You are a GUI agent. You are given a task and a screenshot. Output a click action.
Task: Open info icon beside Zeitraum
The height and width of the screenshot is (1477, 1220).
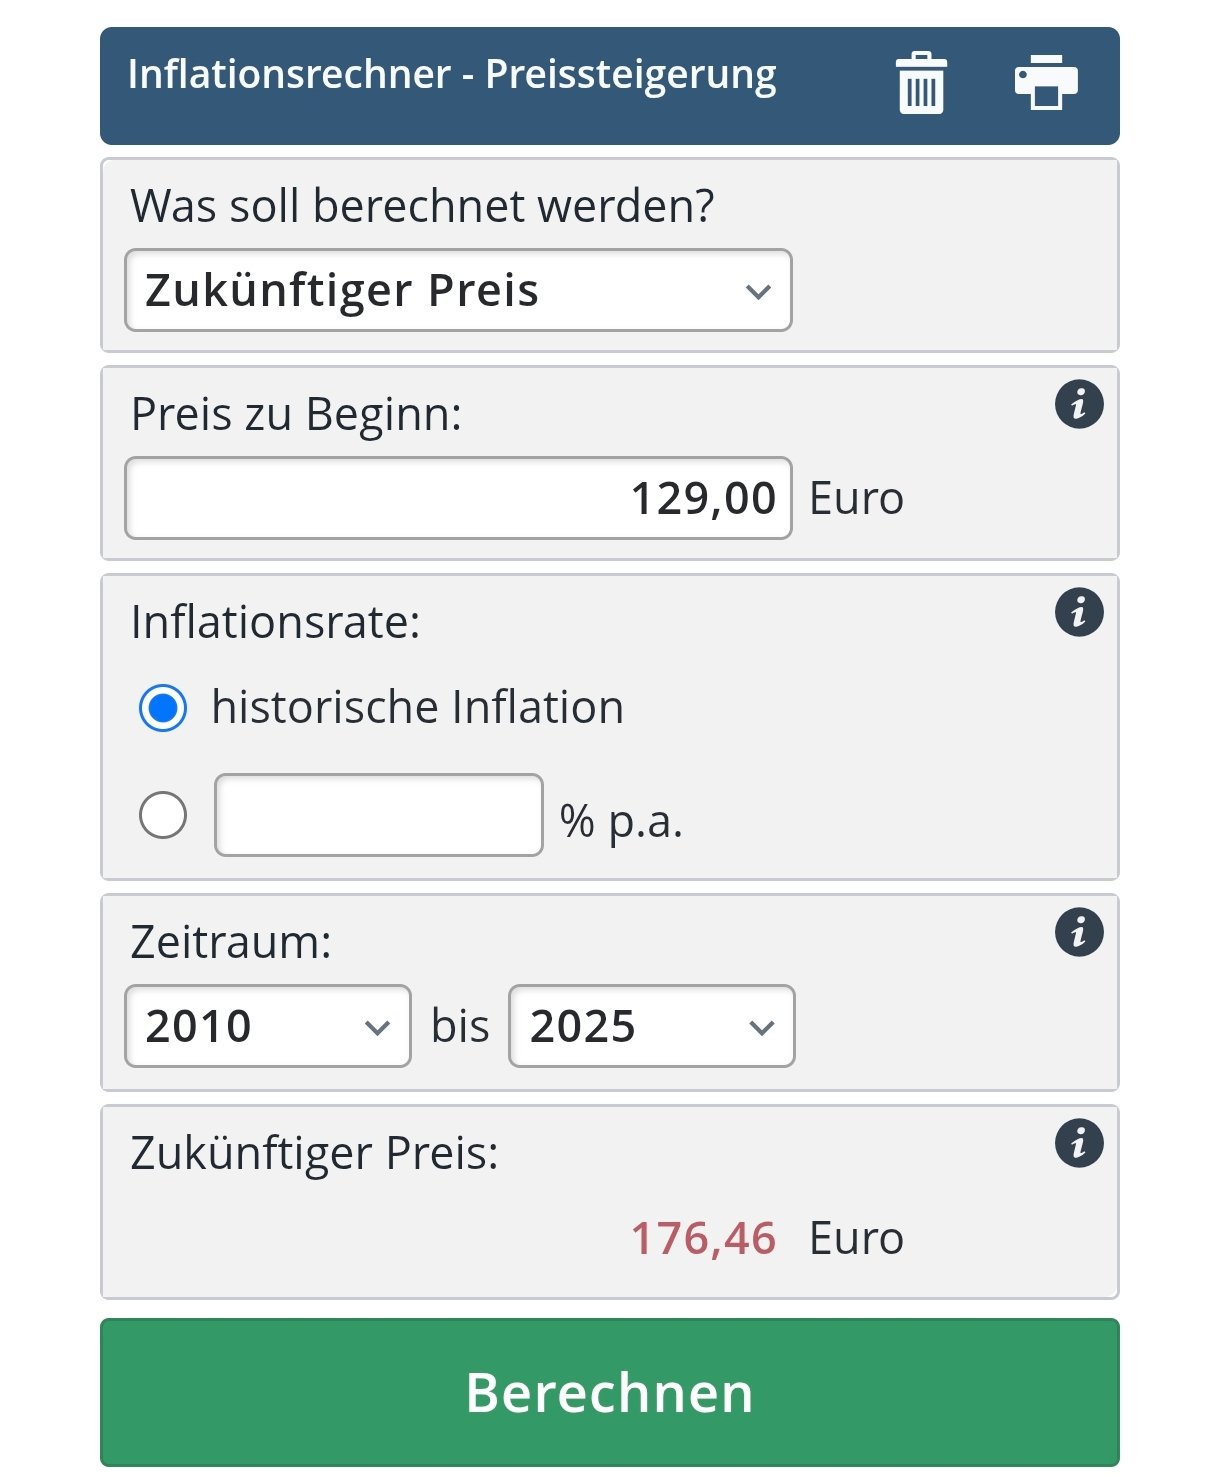tap(1079, 933)
